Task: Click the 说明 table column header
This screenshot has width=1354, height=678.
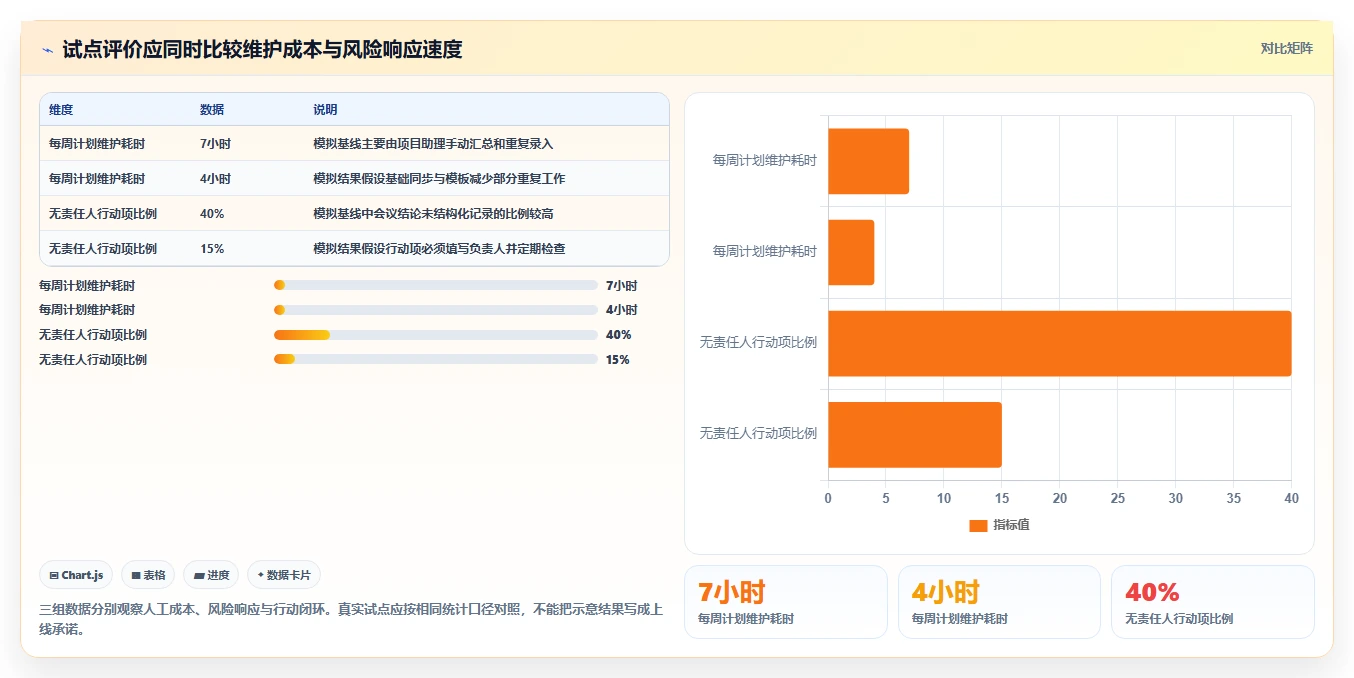Action: coord(325,110)
